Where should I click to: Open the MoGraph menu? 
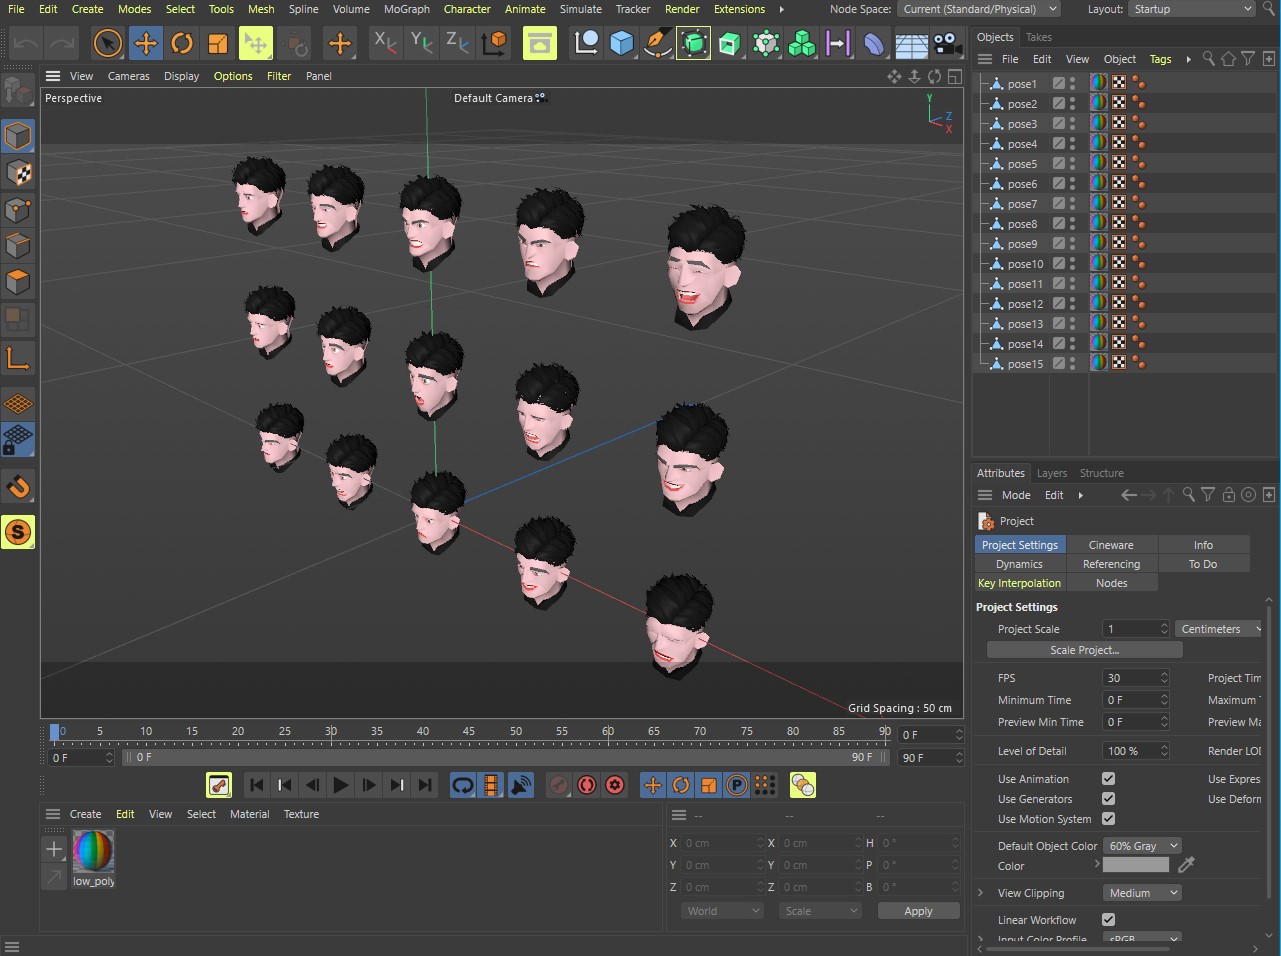(406, 9)
